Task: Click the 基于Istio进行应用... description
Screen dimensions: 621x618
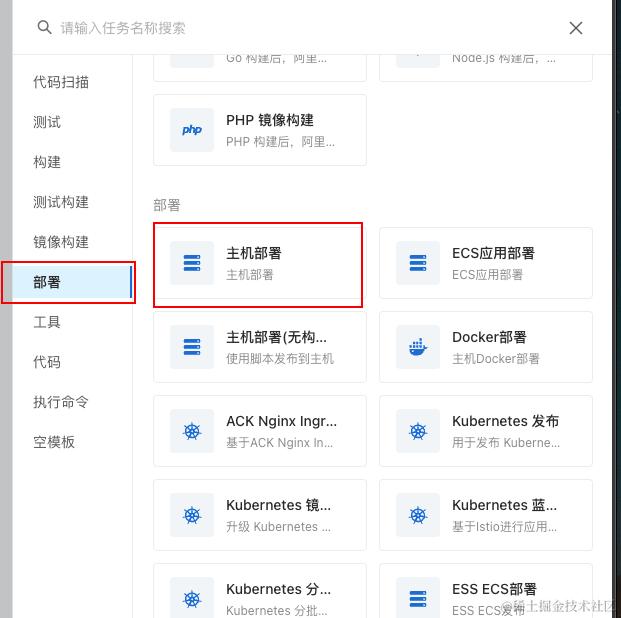Action: point(504,526)
